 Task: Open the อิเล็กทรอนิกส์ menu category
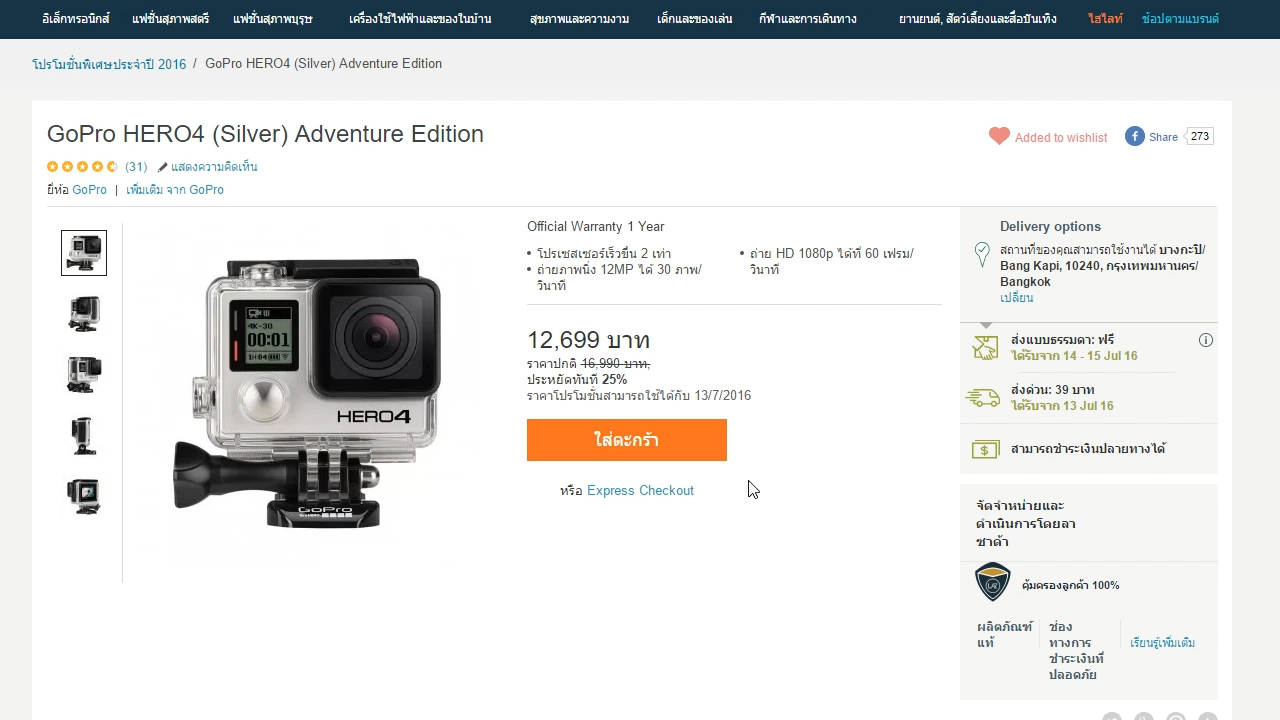[76, 19]
